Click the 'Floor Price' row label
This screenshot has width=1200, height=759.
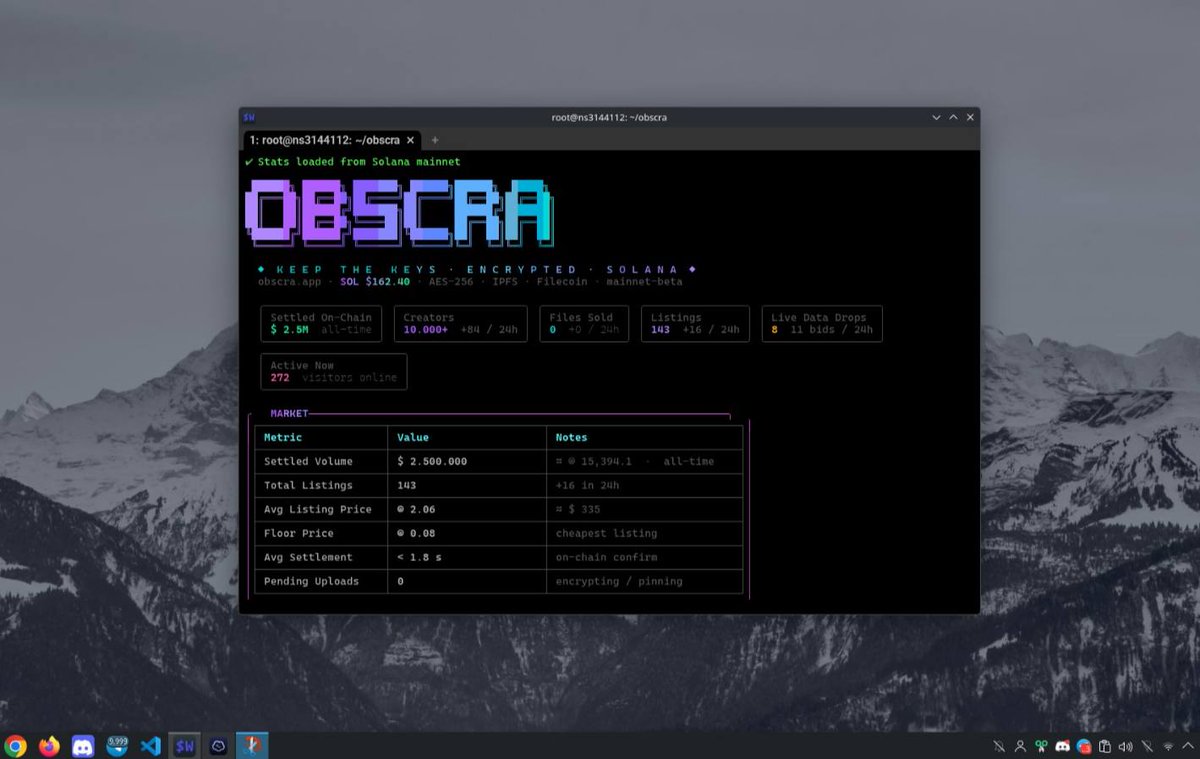click(299, 533)
